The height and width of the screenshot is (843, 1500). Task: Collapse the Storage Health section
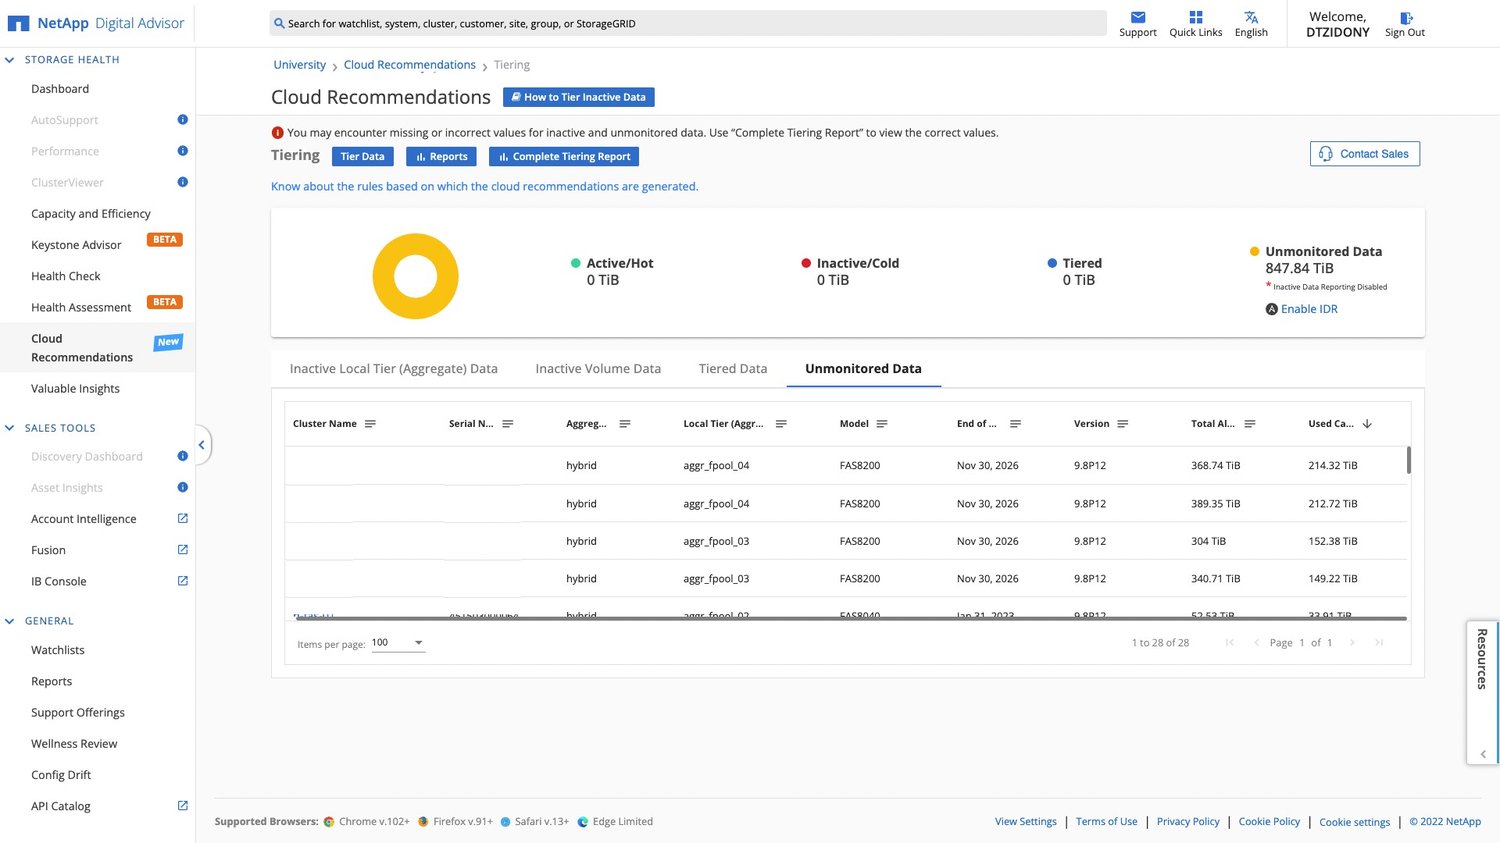pos(10,60)
